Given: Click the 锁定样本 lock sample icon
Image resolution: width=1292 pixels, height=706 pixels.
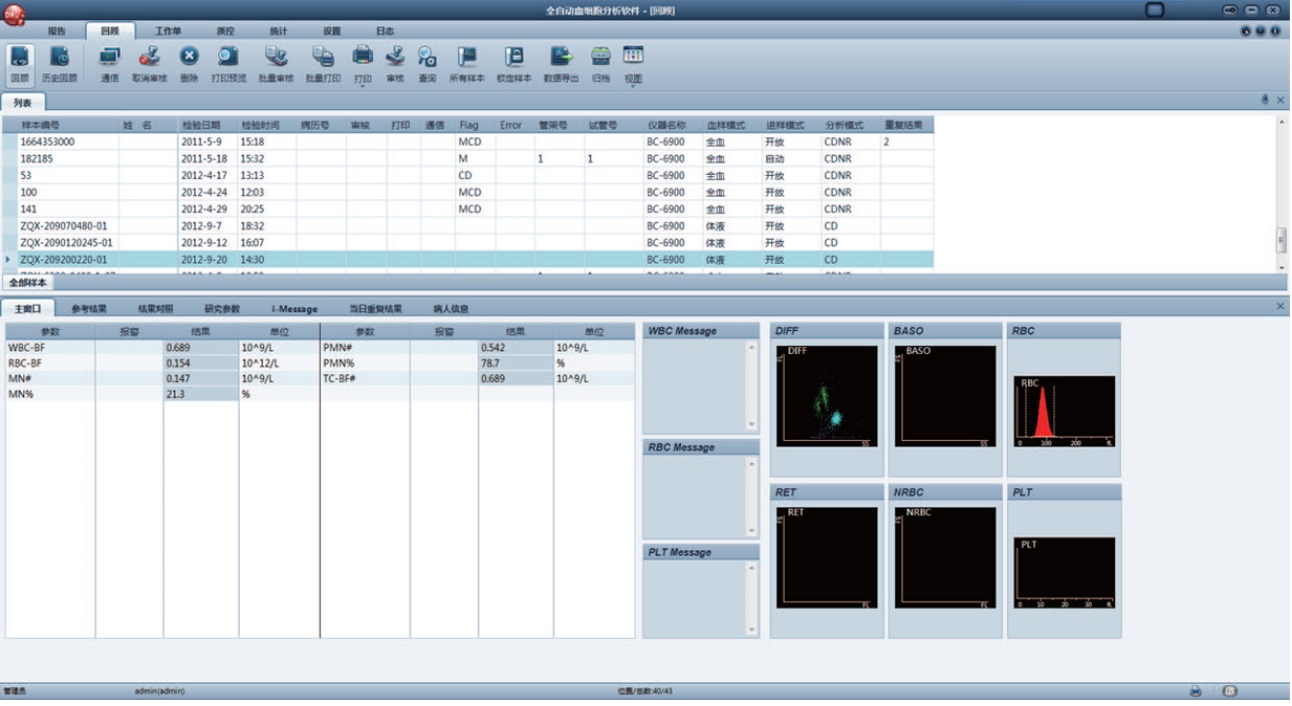Looking at the screenshot, I should pos(514,62).
